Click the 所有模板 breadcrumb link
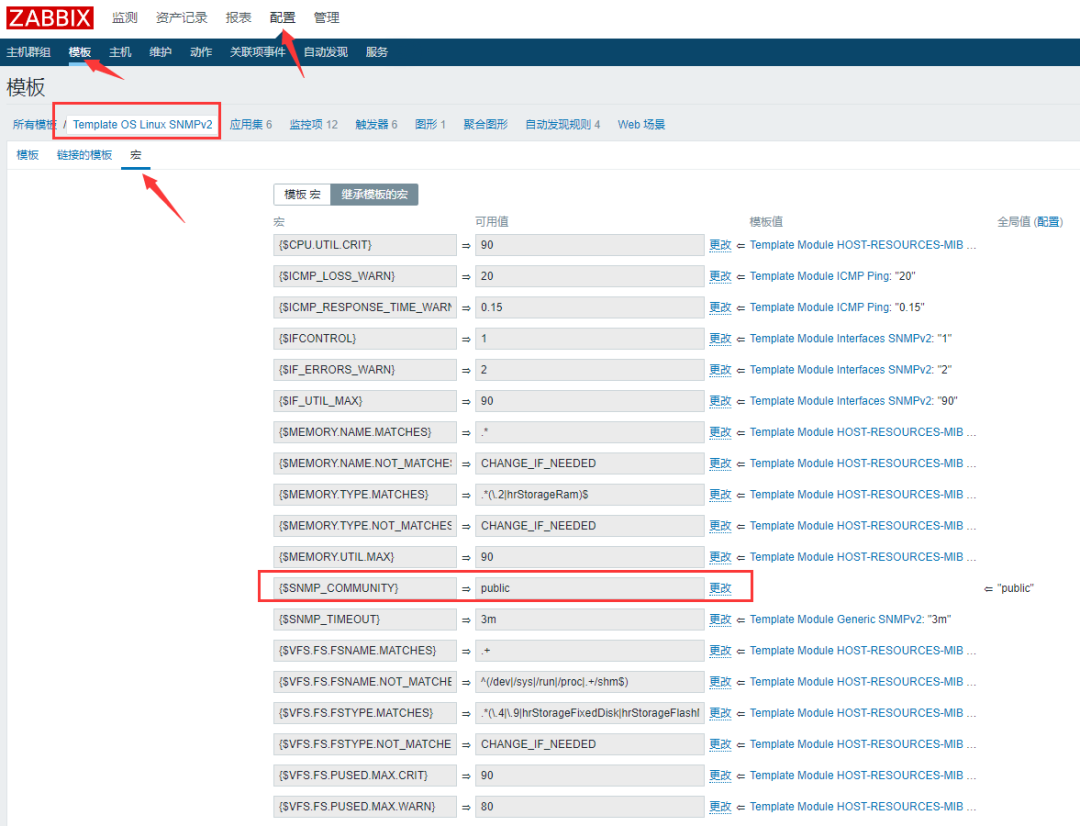Screen dimensions: 1080x826 34,125
